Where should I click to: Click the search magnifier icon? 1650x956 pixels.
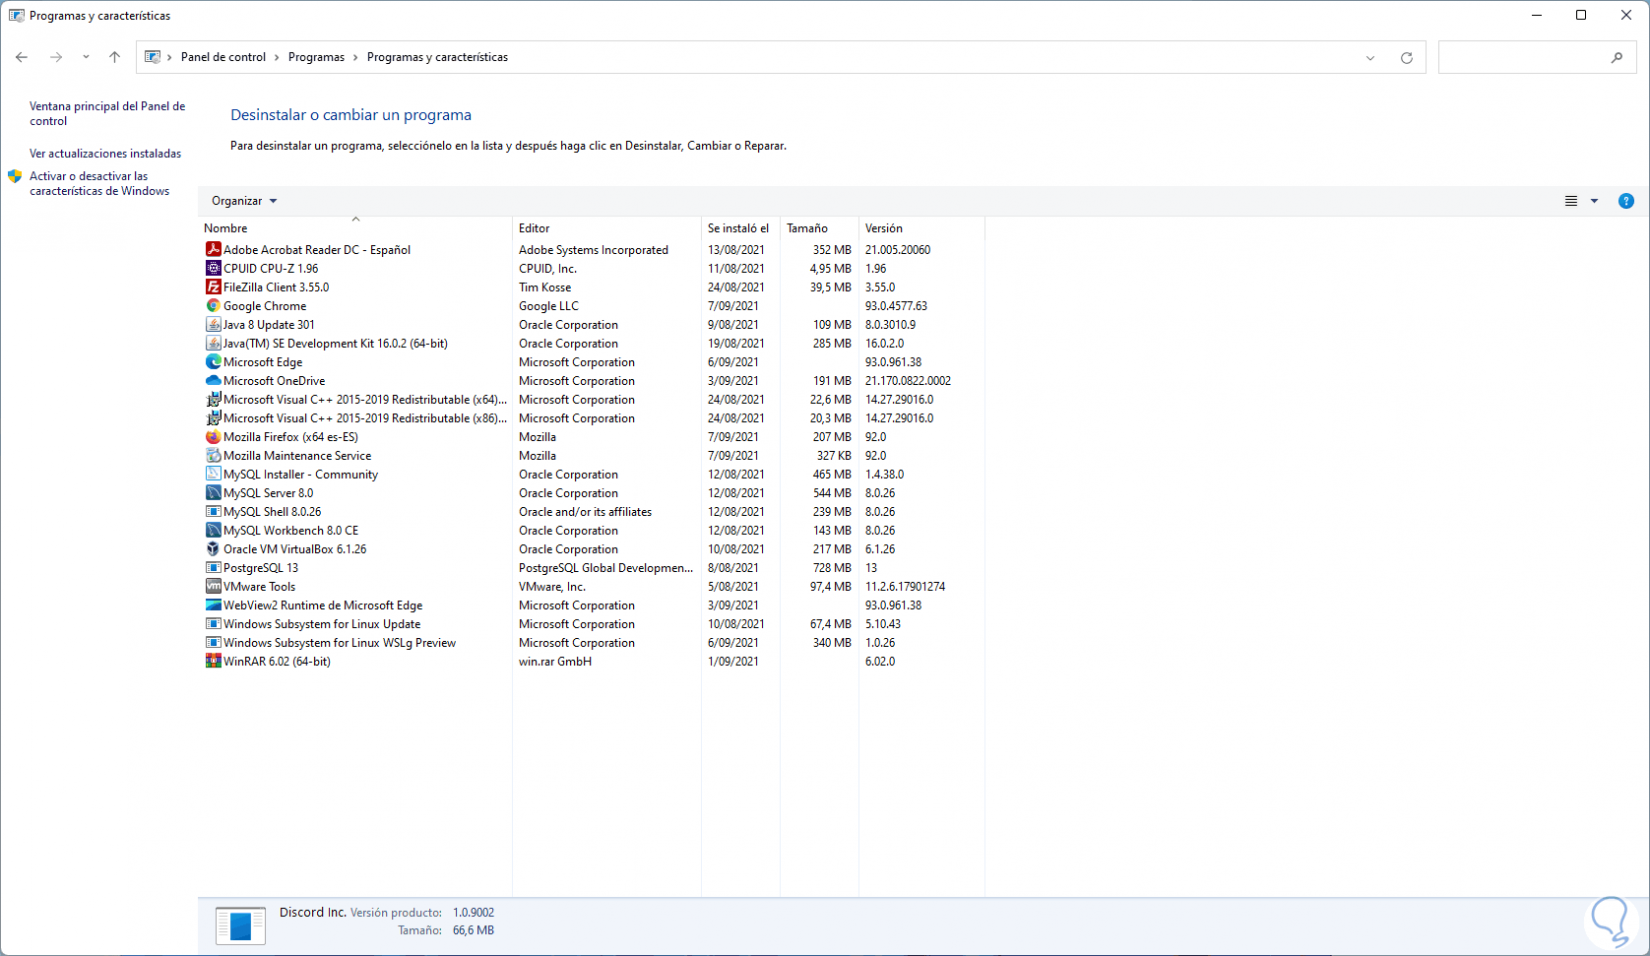(x=1617, y=58)
